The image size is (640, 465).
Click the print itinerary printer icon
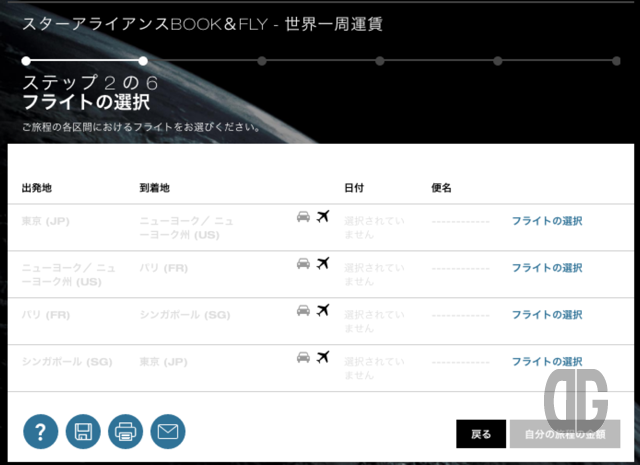click(x=125, y=432)
